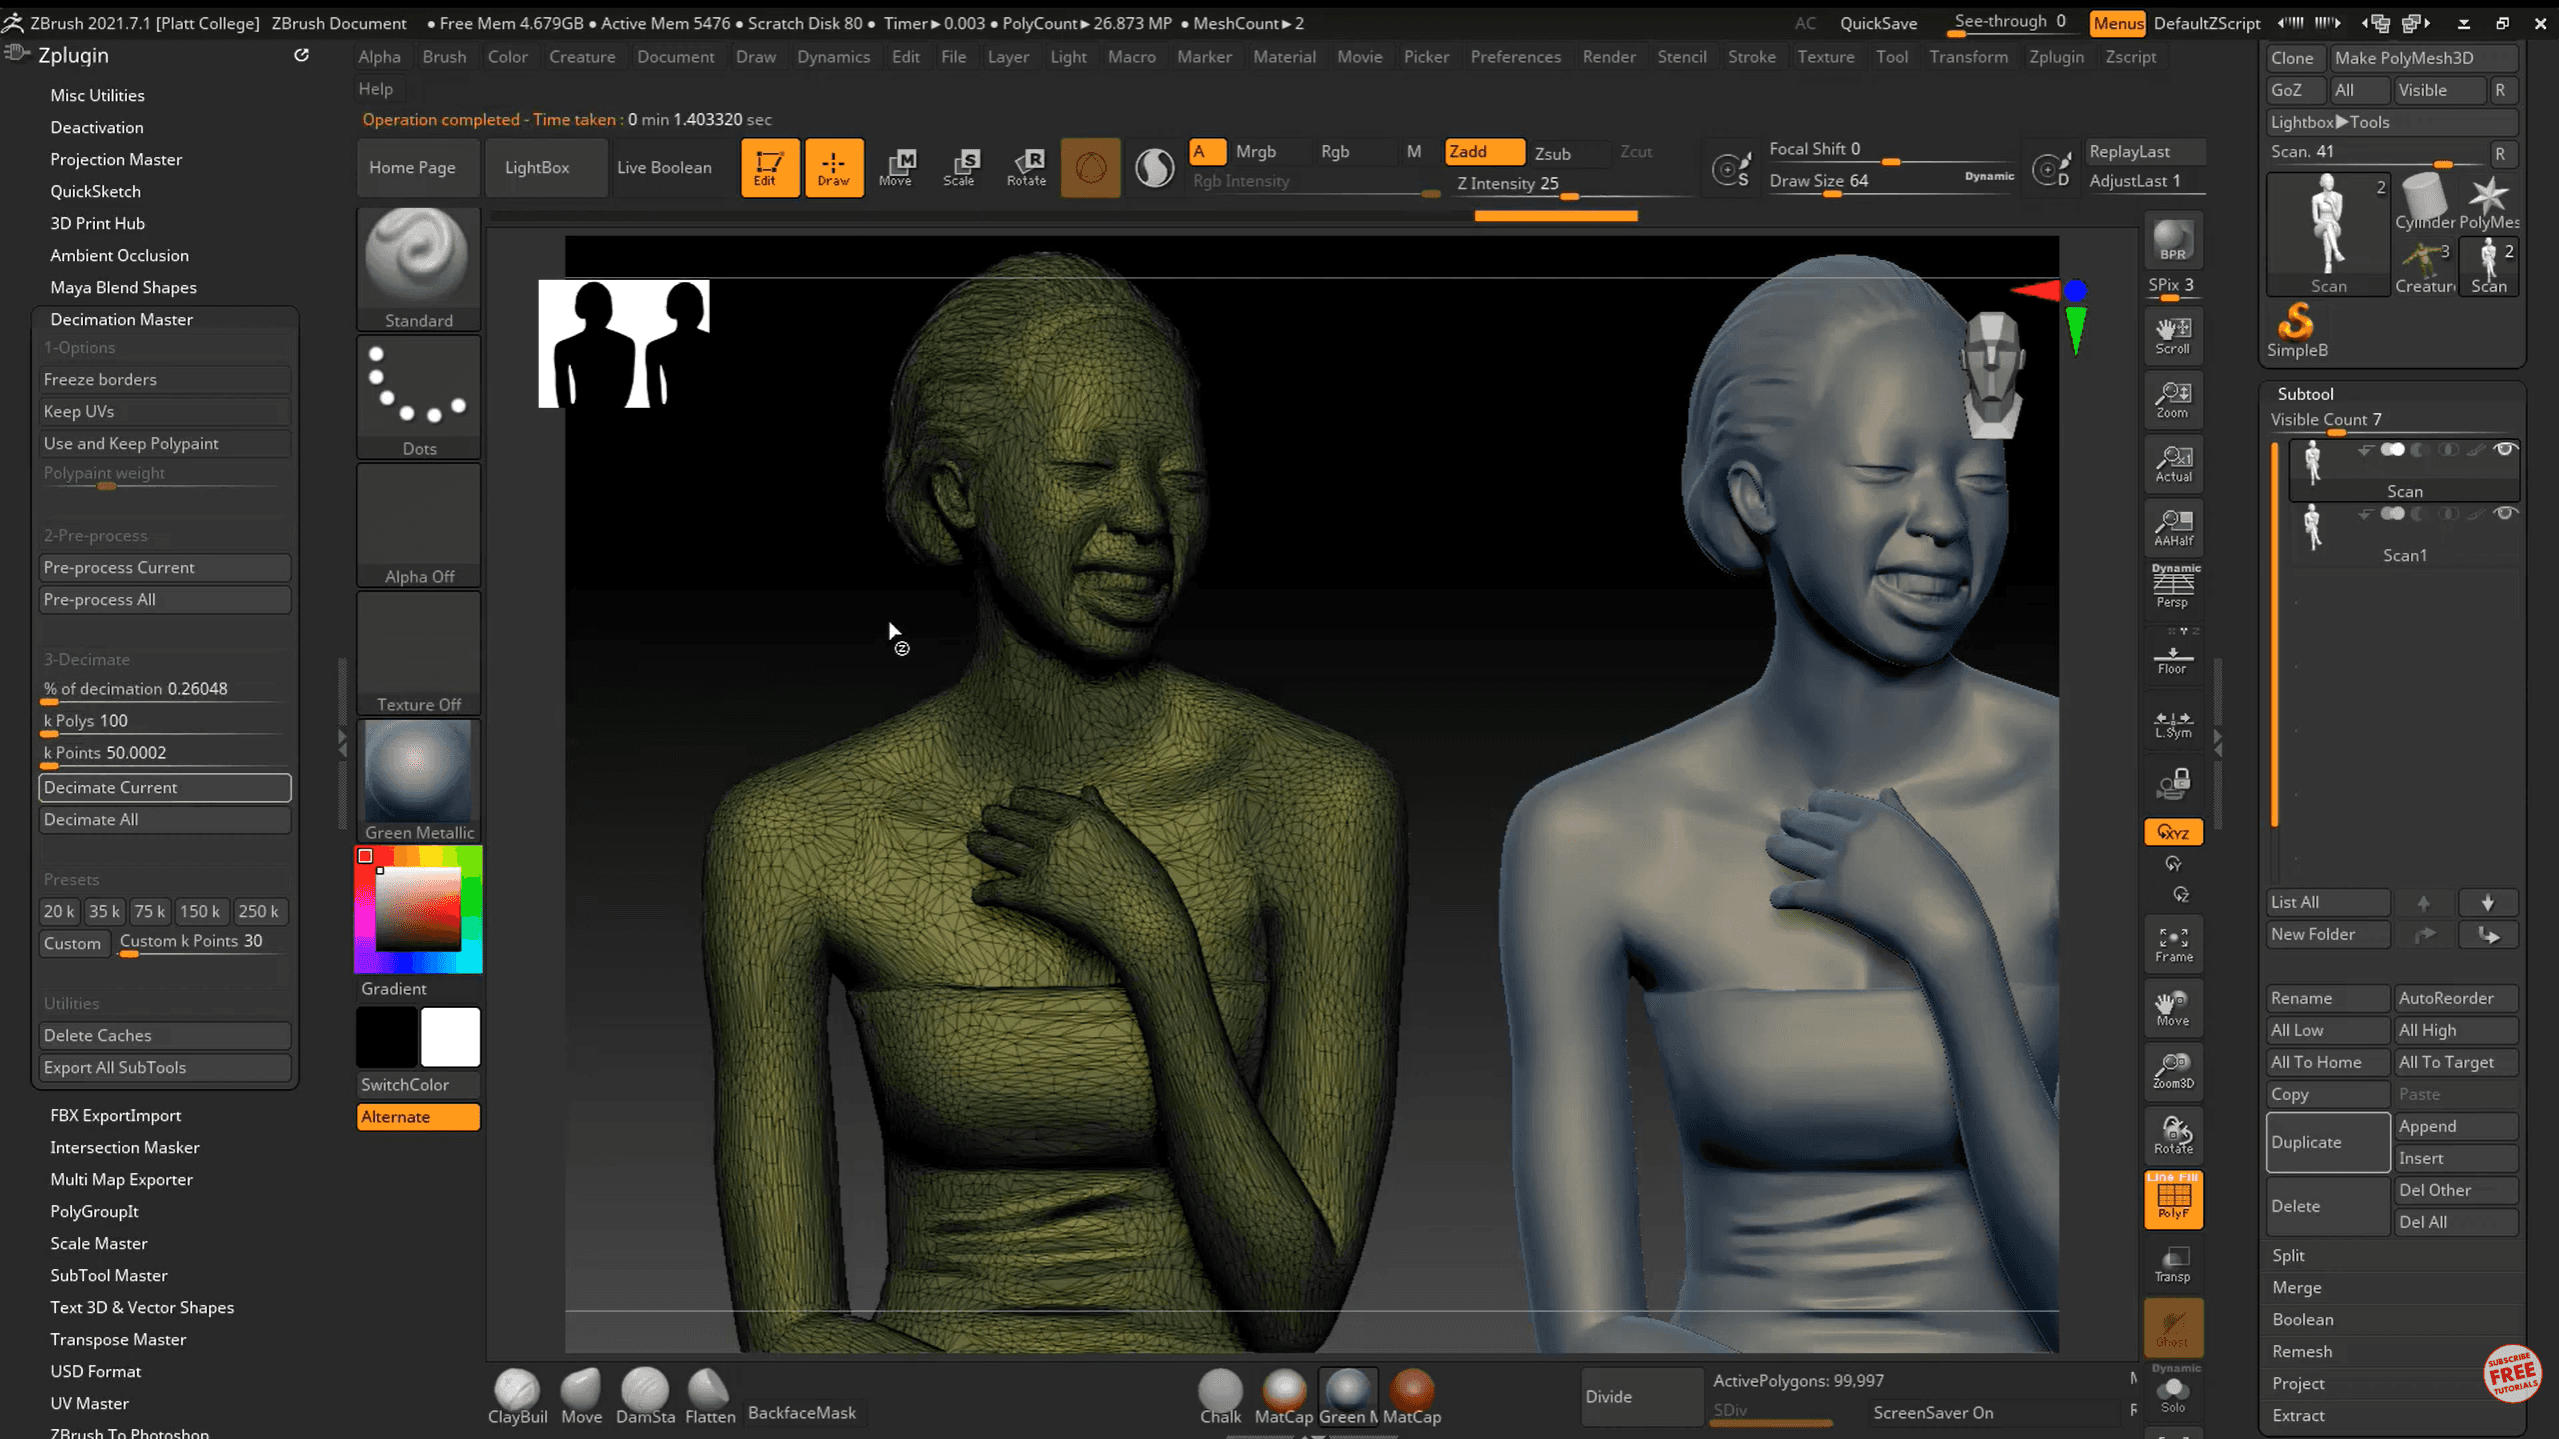Click the Frame view icon
The width and height of the screenshot is (2559, 1439).
(x=2172, y=944)
